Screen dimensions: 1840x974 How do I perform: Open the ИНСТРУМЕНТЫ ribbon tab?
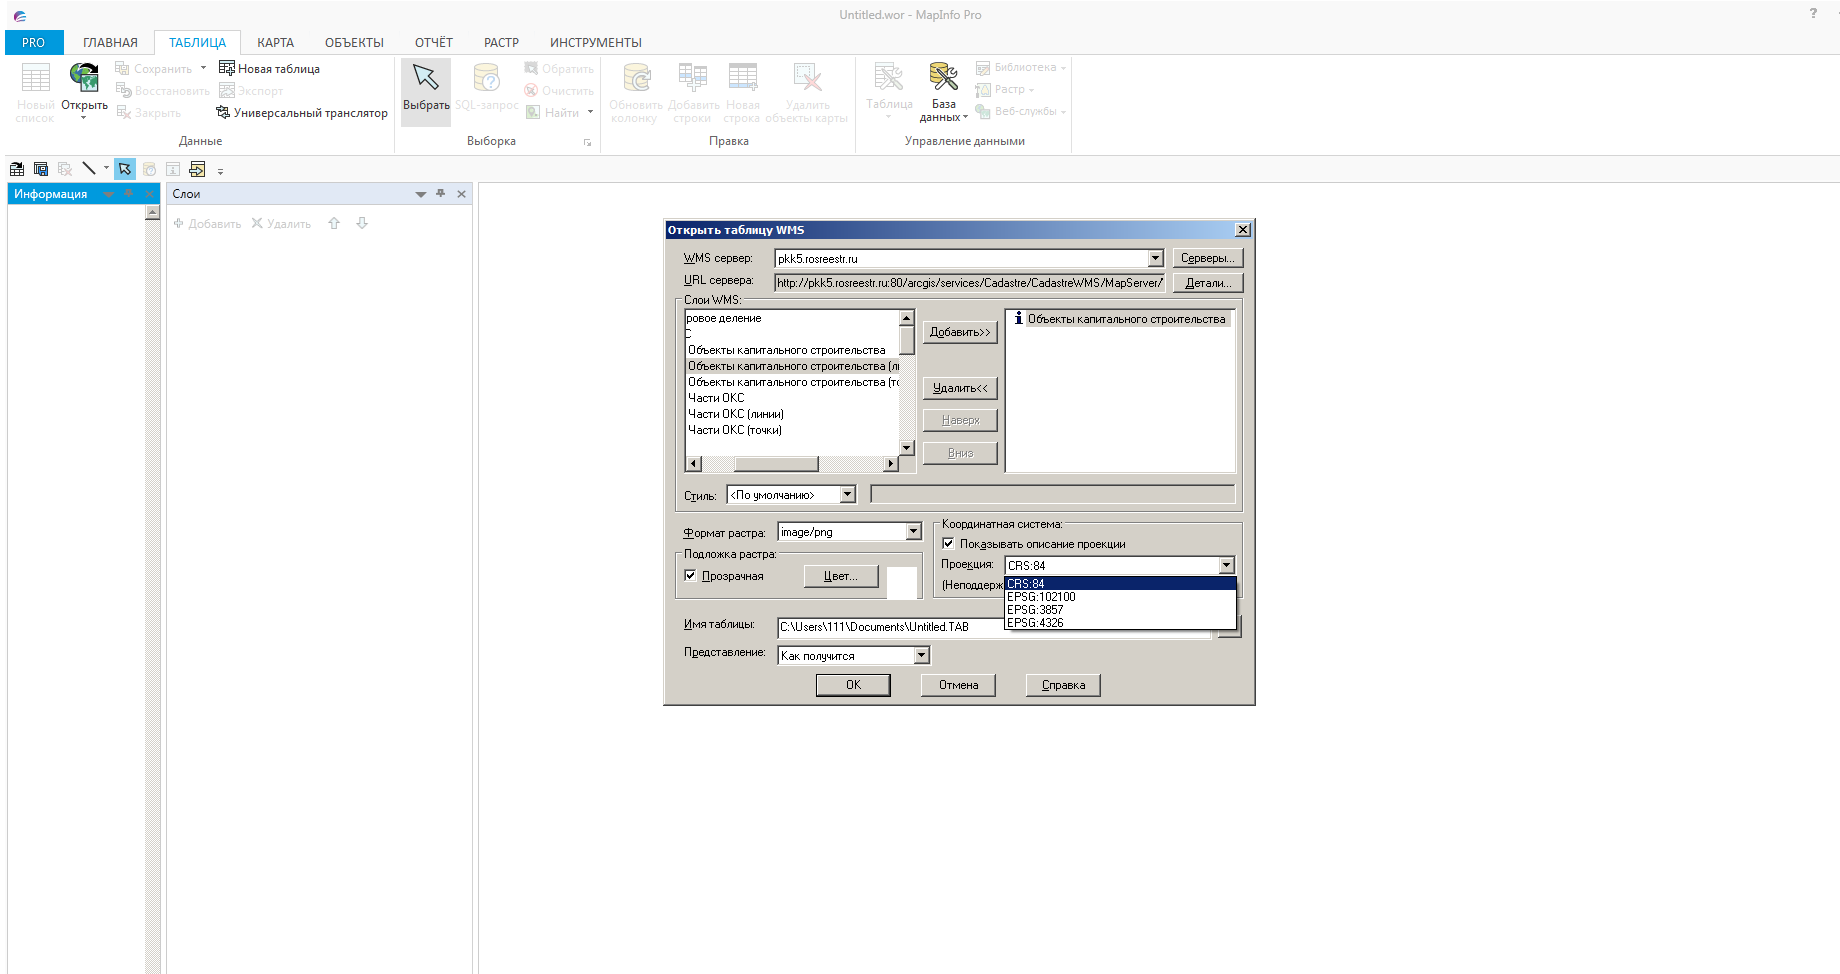click(595, 43)
